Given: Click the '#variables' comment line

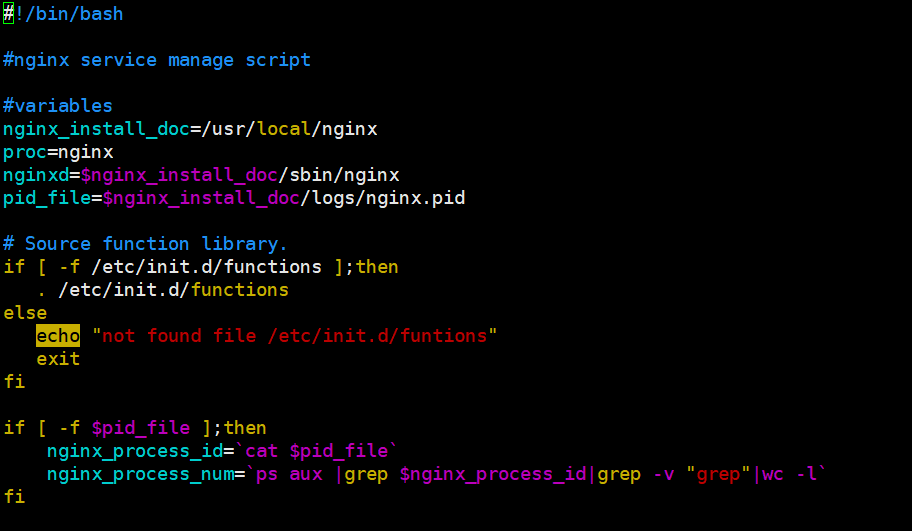Looking at the screenshot, I should point(58,106).
